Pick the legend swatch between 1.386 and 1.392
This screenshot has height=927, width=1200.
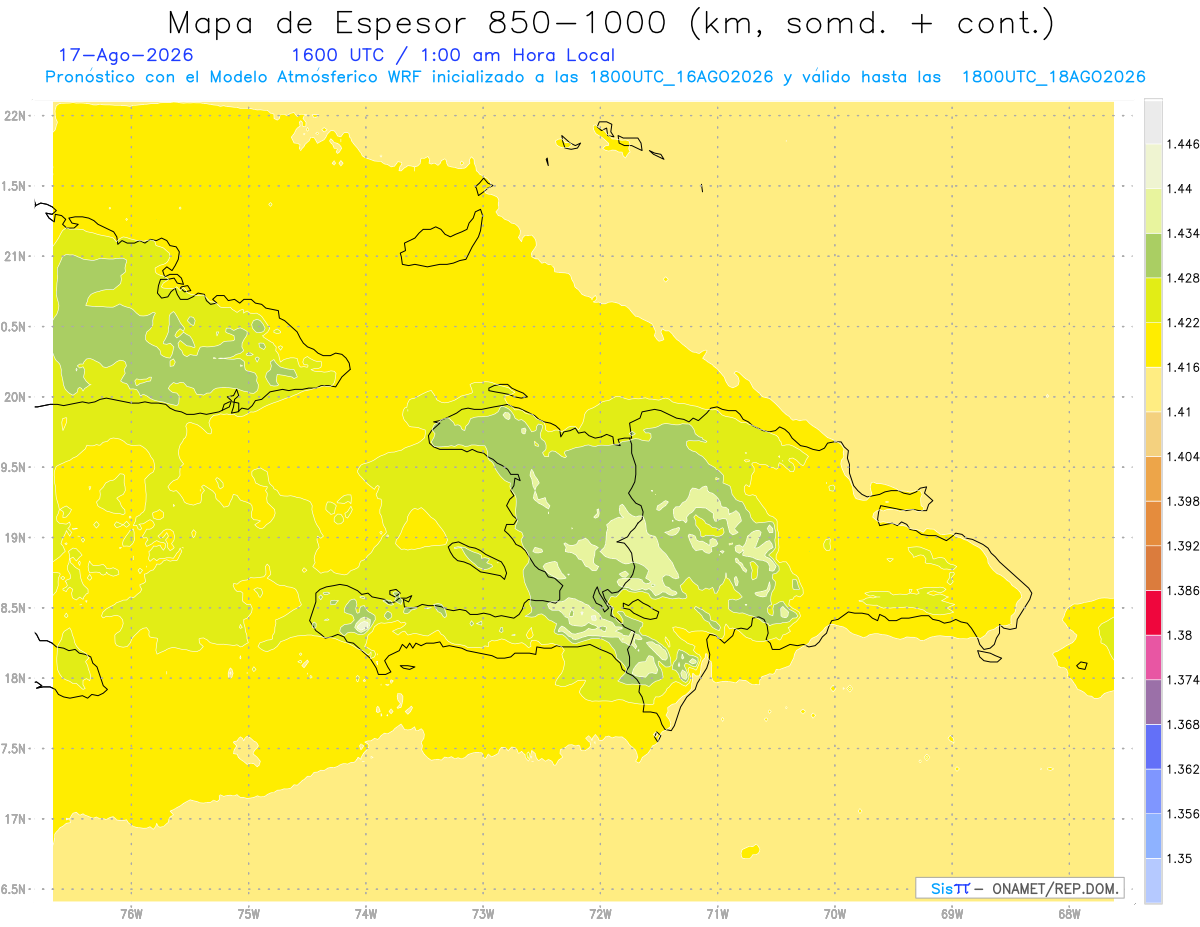[x=1153, y=568]
